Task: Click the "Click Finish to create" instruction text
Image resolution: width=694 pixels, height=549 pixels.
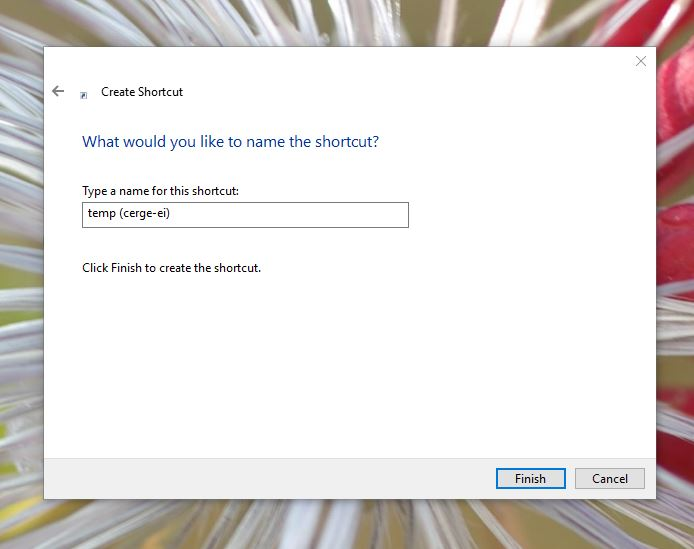Action: pos(171,268)
